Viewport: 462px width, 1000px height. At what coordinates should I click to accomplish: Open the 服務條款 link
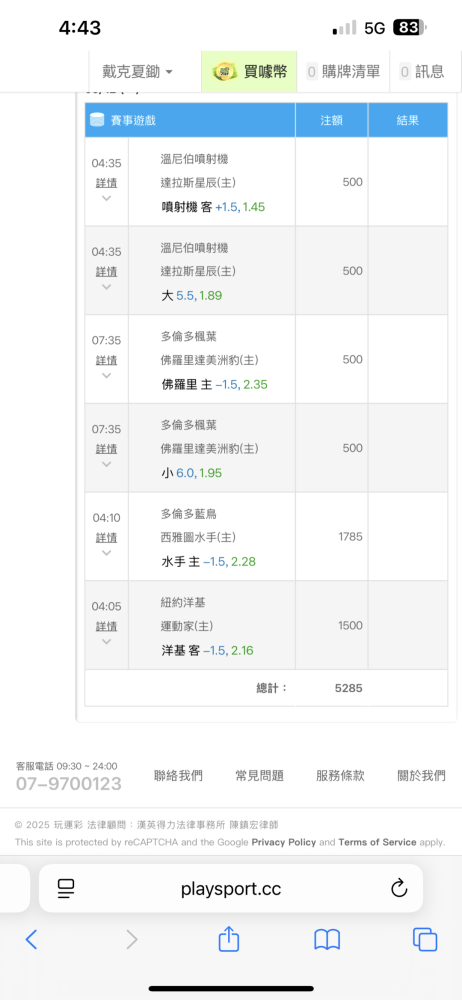[x=340, y=776]
